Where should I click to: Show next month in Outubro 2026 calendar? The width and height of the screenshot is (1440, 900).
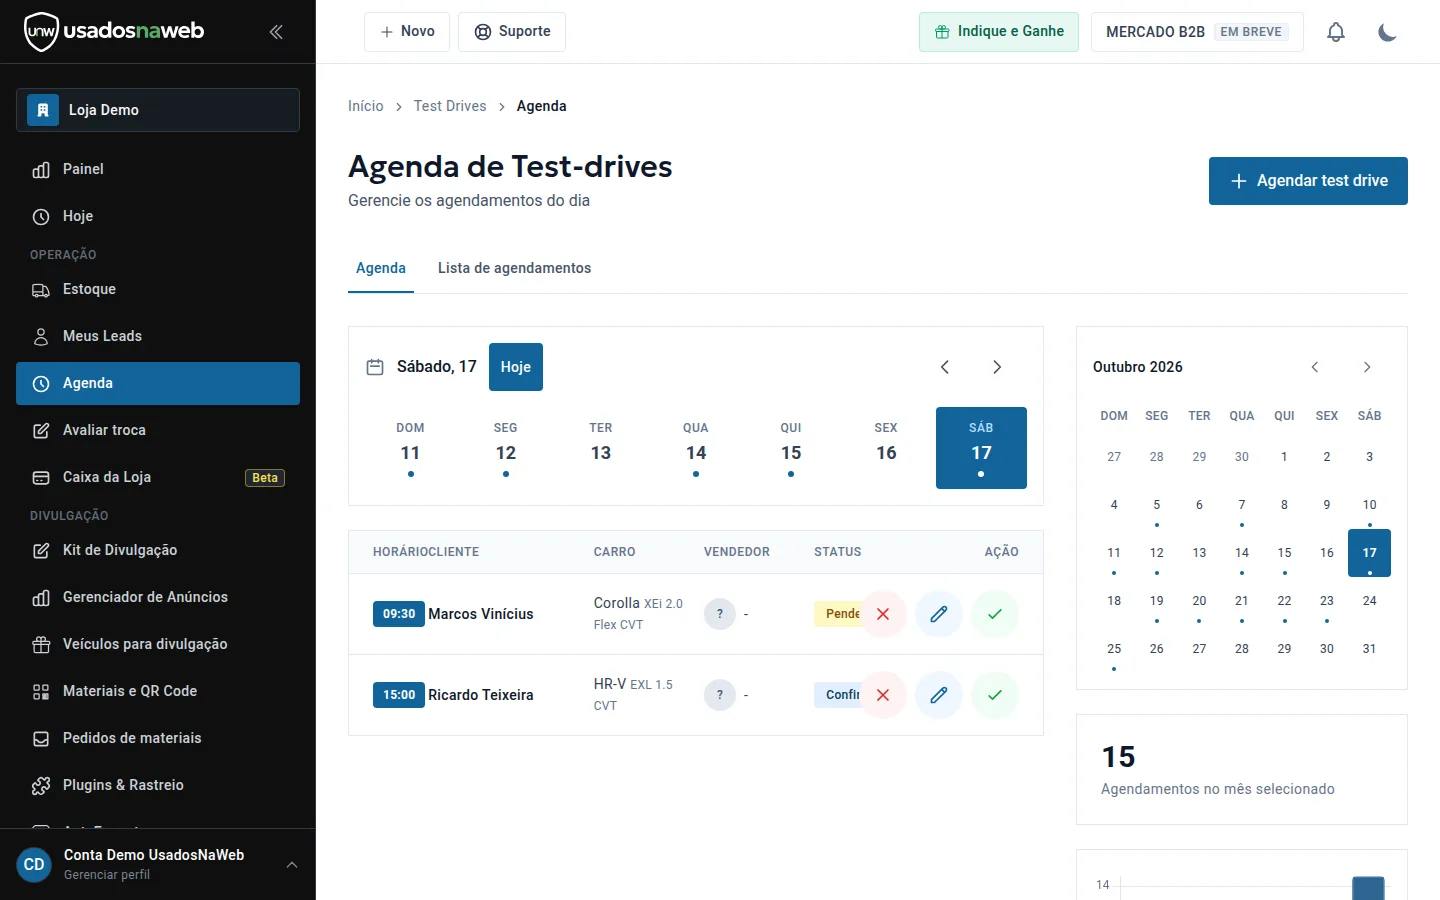pyautogui.click(x=1367, y=367)
